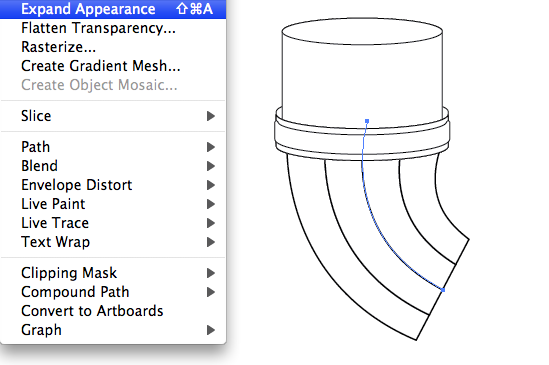Open the Live Paint submenu
This screenshot has width=549, height=365.
point(113,204)
